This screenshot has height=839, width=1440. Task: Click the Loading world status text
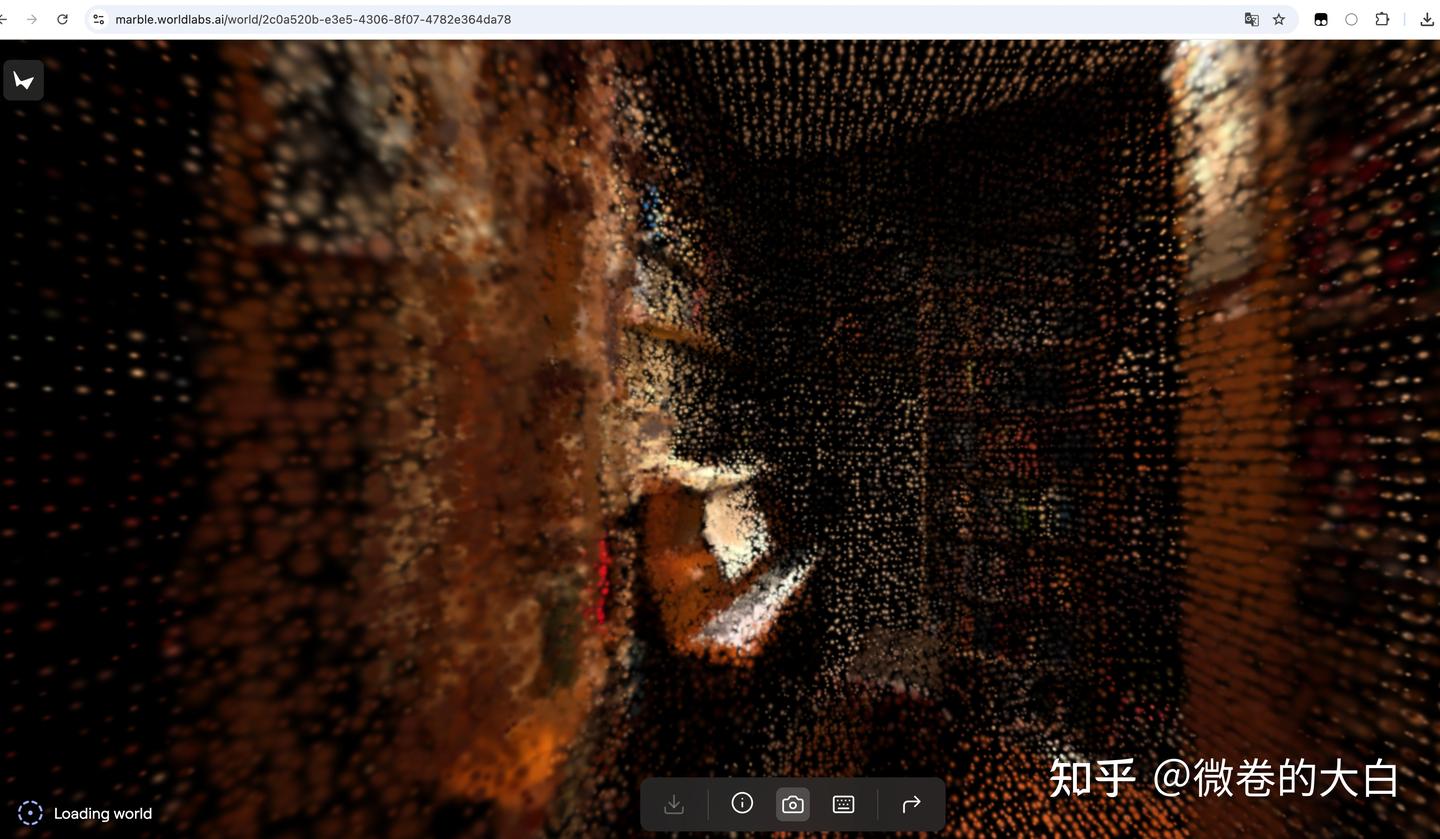[102, 813]
